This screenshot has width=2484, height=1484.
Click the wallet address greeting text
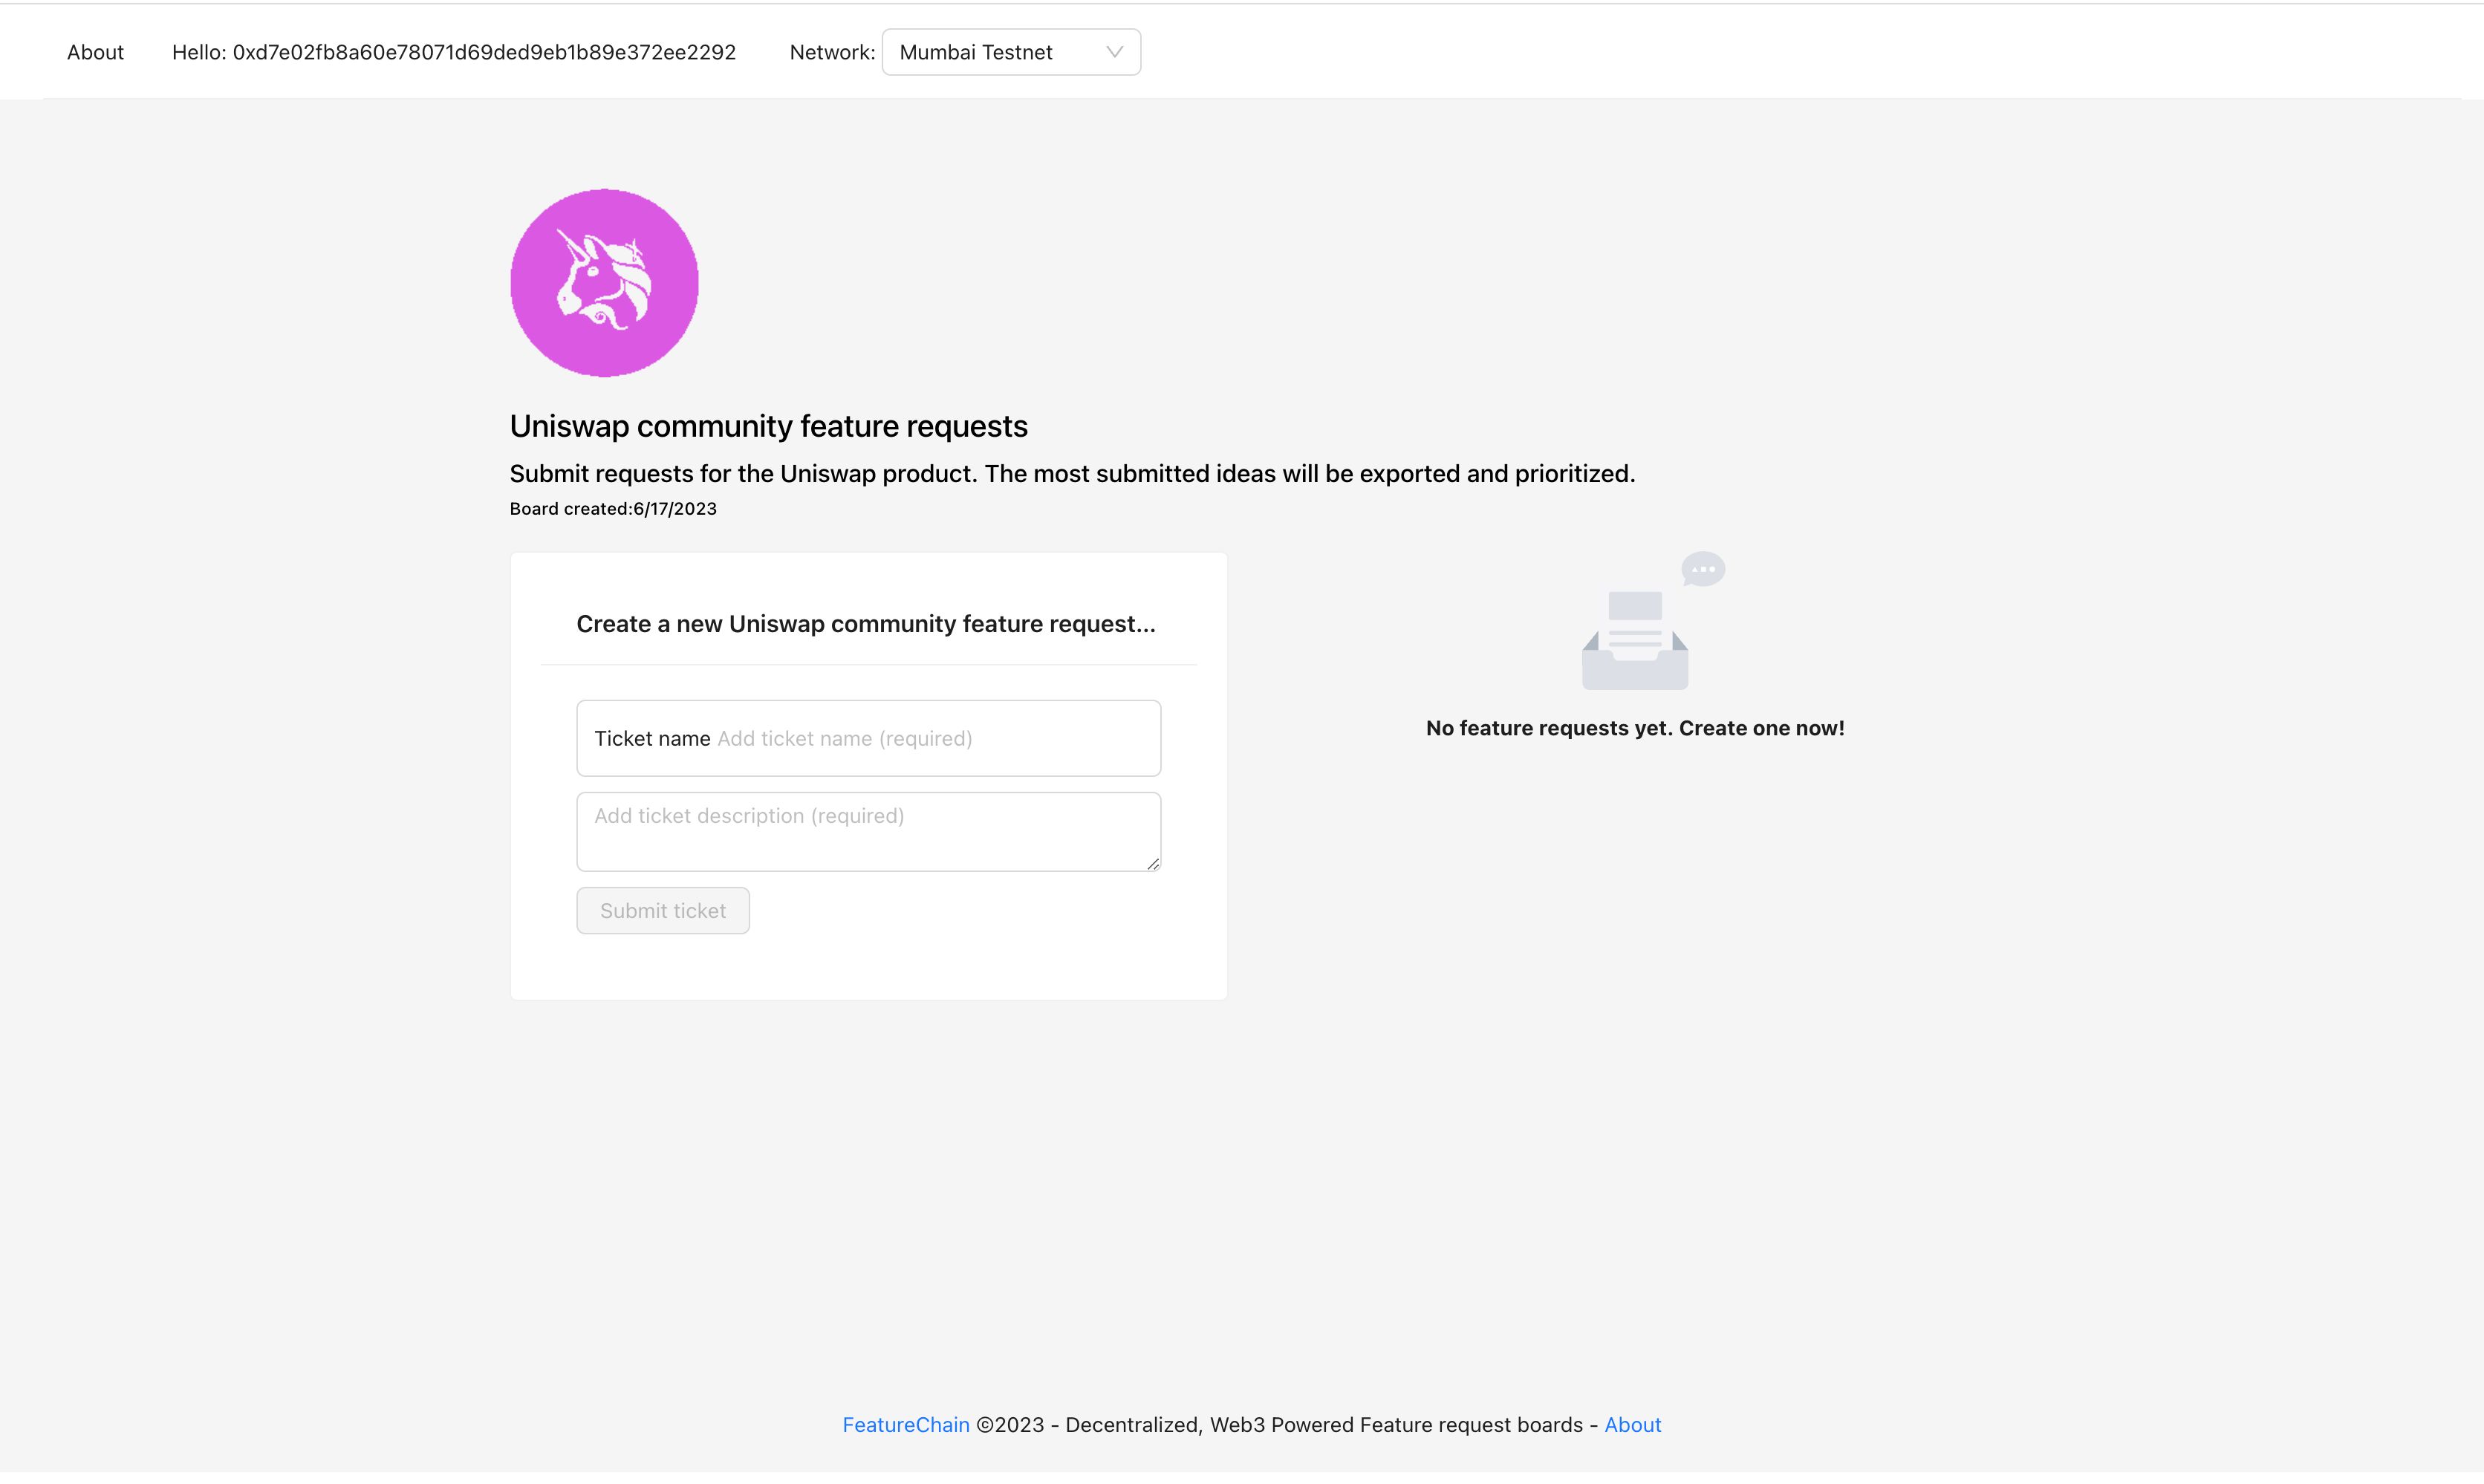pos(454,52)
